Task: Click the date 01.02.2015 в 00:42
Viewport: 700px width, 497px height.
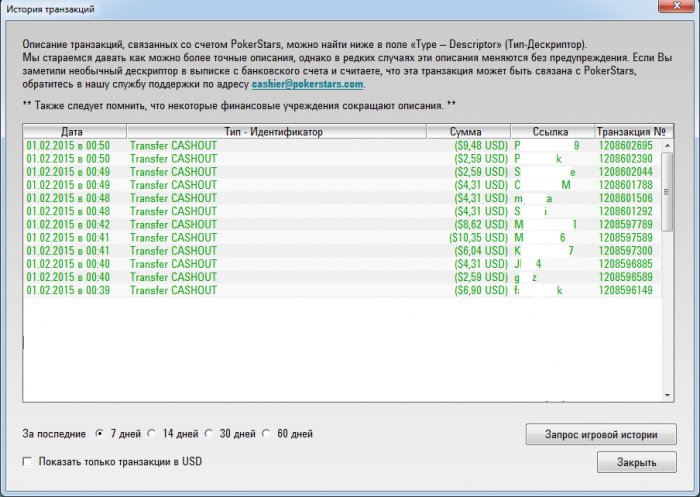Action: tap(68, 225)
